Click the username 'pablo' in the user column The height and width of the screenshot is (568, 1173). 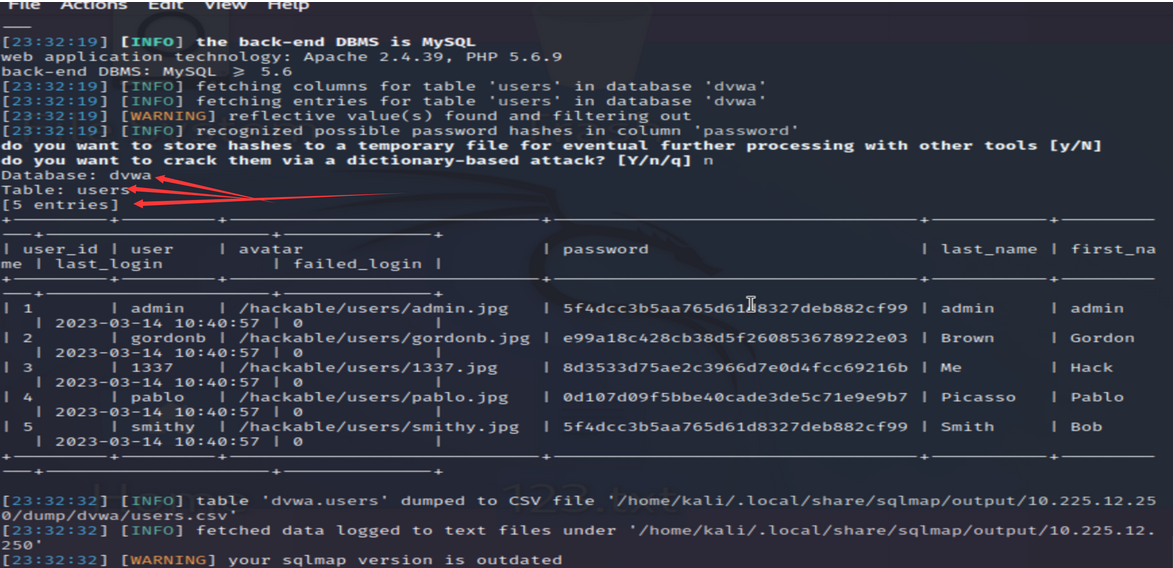(x=157, y=397)
